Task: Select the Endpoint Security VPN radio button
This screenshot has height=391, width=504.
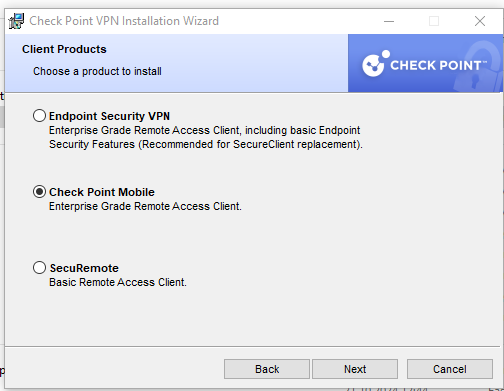Action: click(39, 116)
